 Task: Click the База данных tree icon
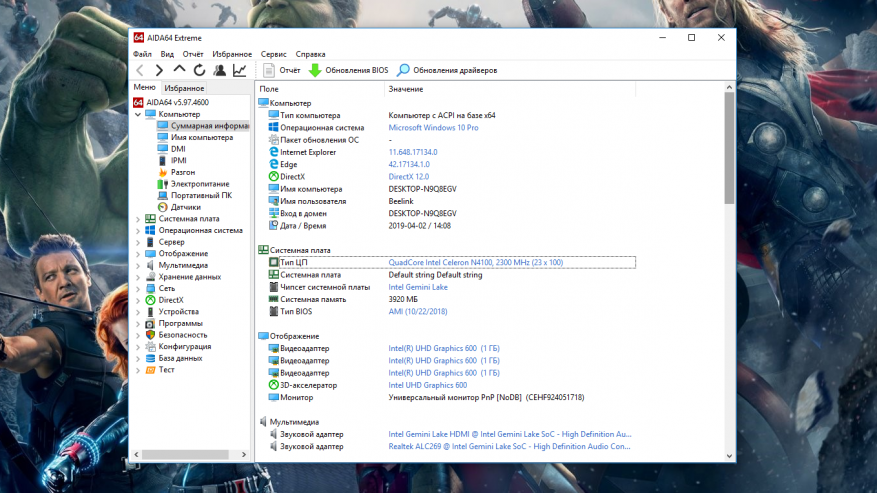[150, 358]
